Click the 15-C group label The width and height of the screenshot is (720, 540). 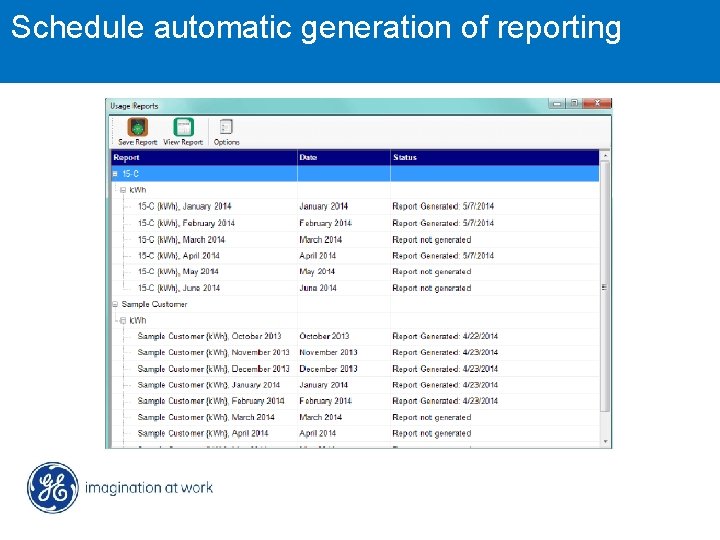[130, 174]
